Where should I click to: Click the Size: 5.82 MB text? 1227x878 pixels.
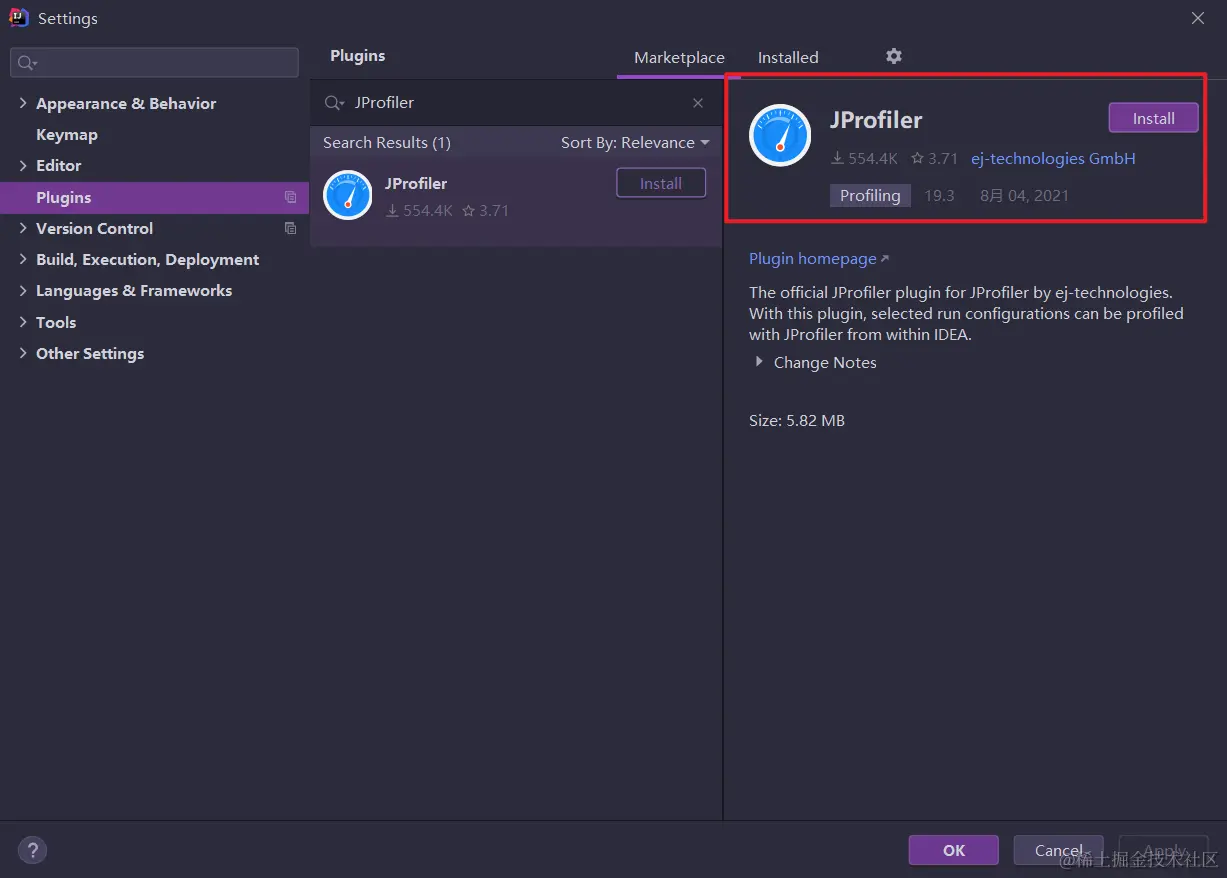[x=797, y=420]
